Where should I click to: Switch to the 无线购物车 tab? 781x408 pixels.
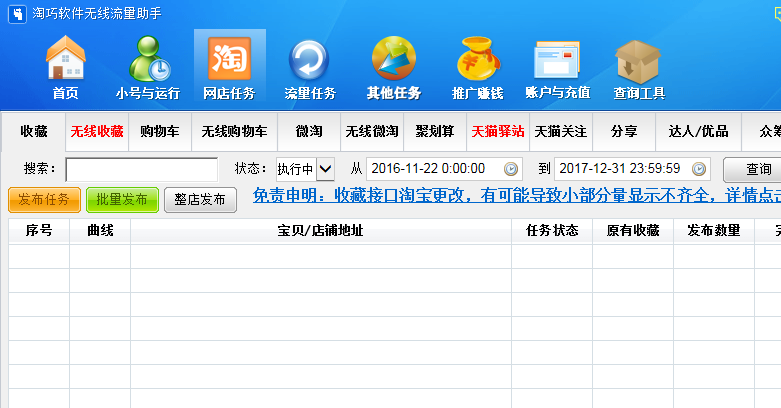point(234,132)
